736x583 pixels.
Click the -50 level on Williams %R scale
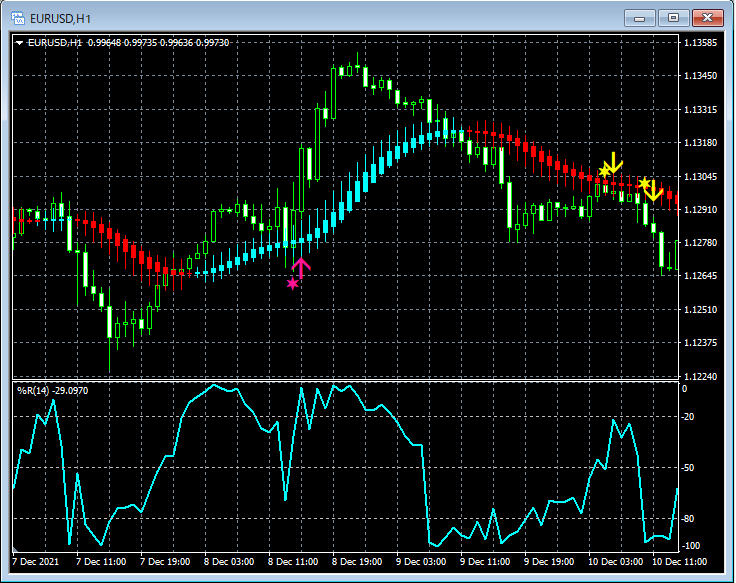tap(688, 468)
